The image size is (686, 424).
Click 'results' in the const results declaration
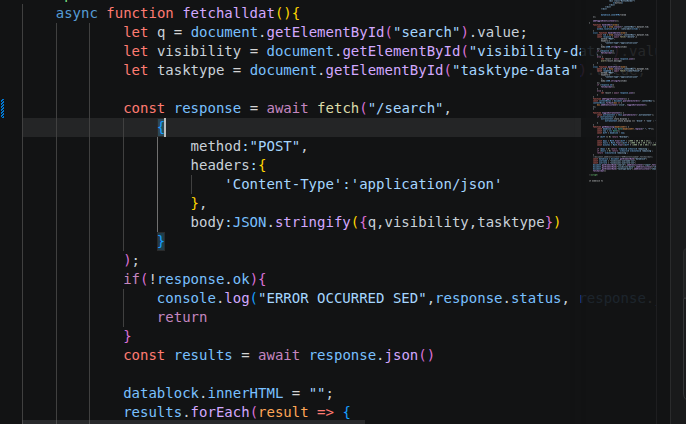coord(203,355)
